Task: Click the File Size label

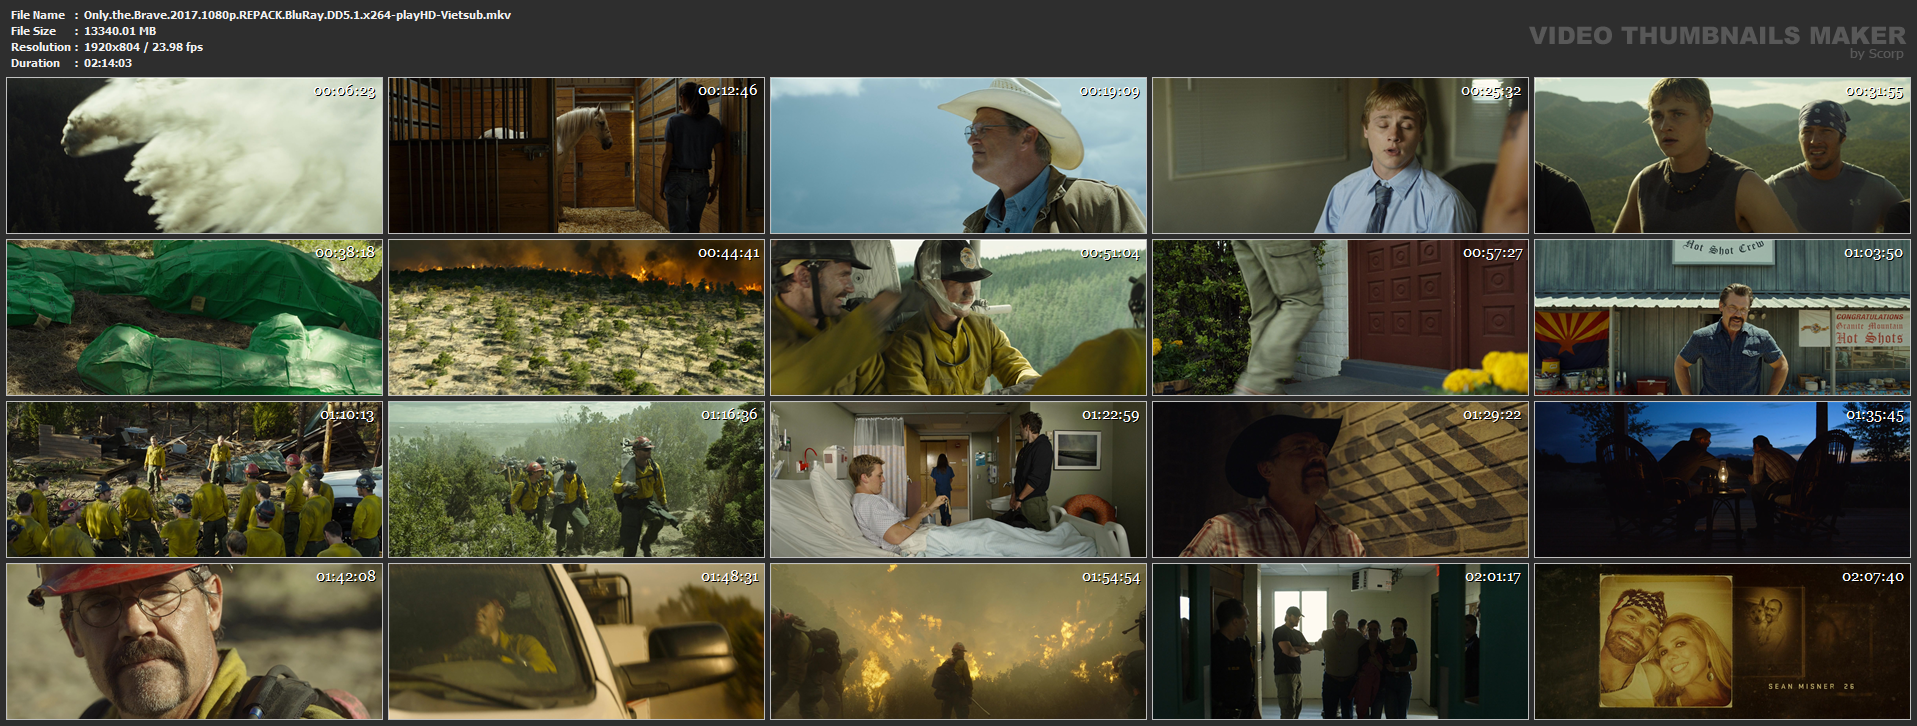Action: [x=34, y=31]
